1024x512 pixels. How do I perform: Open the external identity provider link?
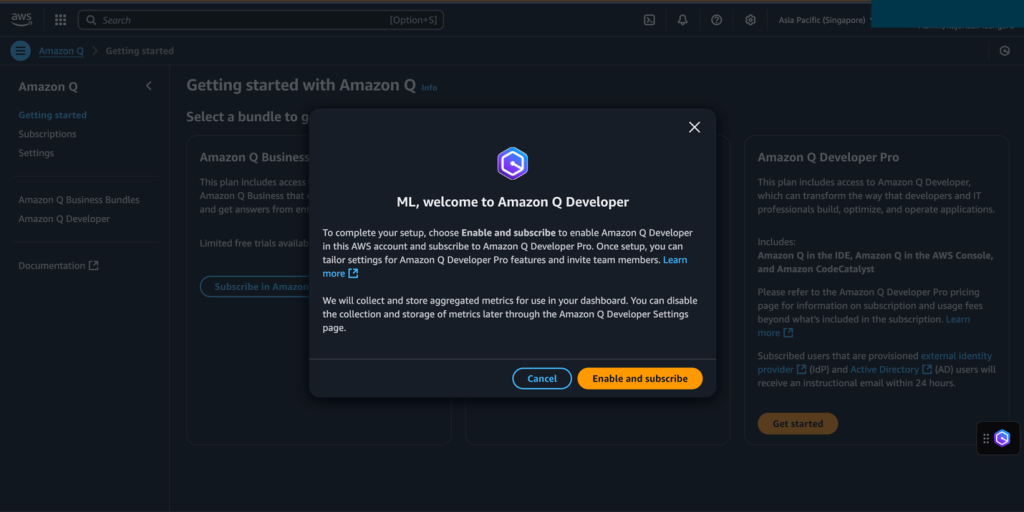tap(955, 356)
